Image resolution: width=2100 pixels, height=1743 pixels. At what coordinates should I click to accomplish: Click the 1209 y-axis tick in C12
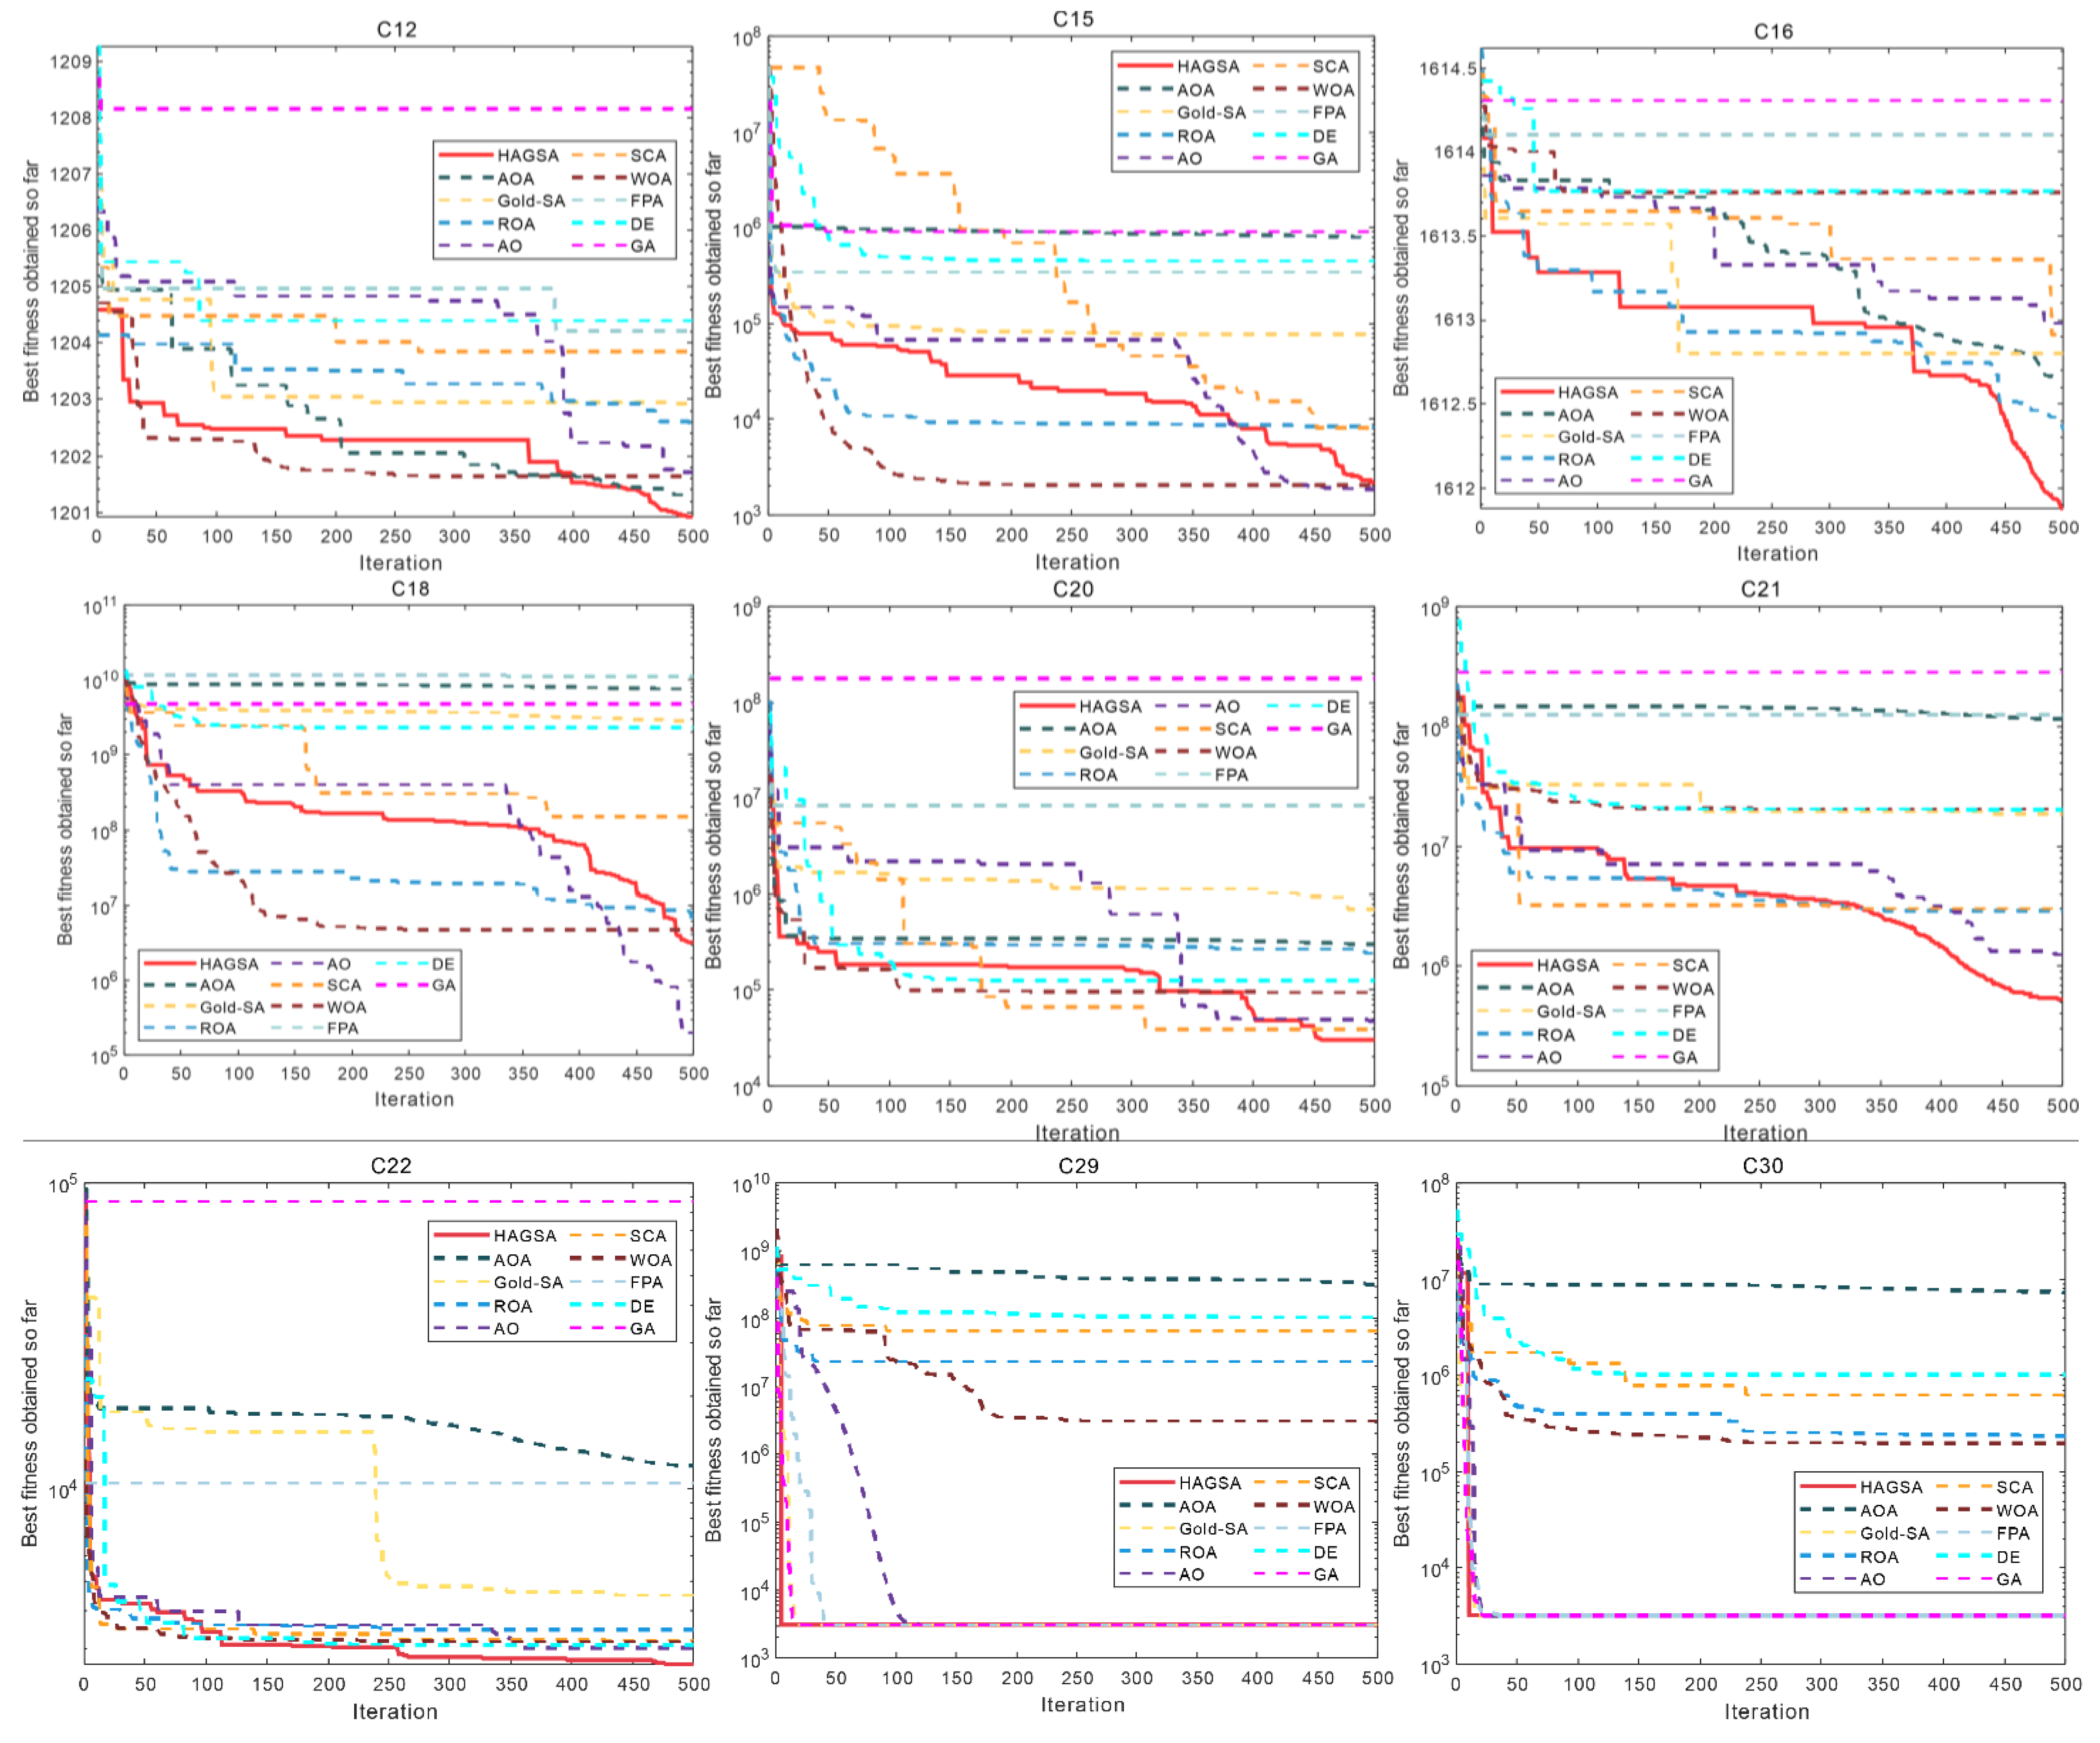point(71,62)
